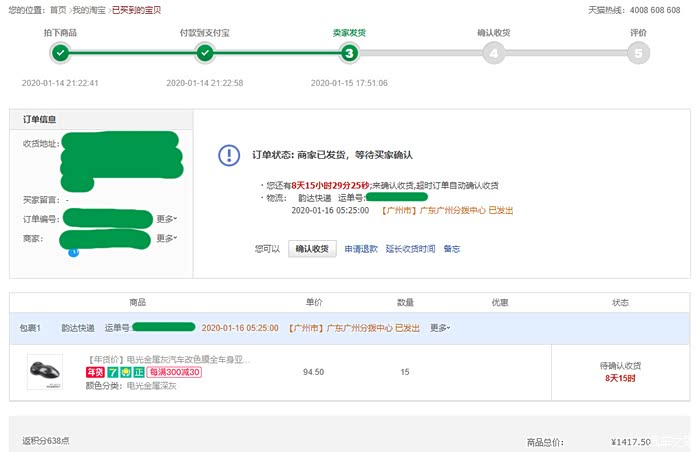Click the small blue icon below merchant name
This screenshot has height=452, width=700.
click(x=73, y=252)
